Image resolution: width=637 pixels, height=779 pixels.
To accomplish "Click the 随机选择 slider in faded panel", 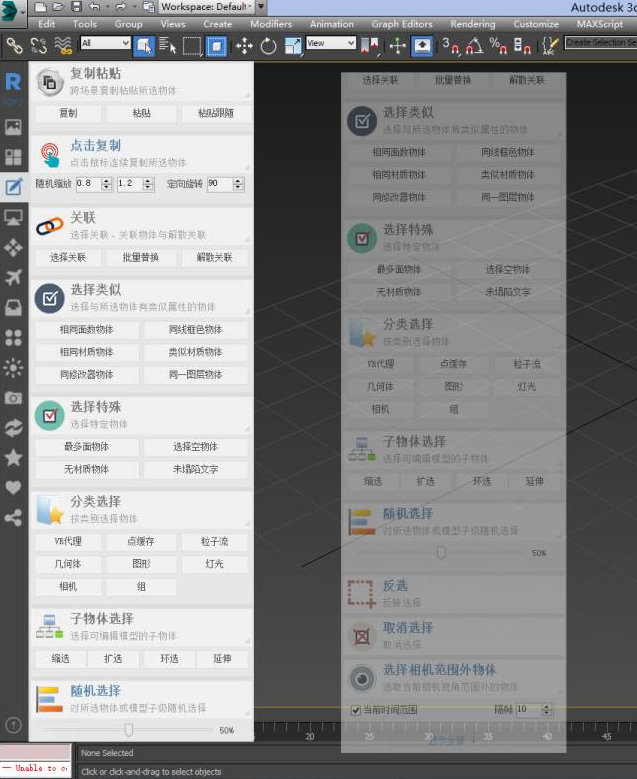I will pos(441,552).
